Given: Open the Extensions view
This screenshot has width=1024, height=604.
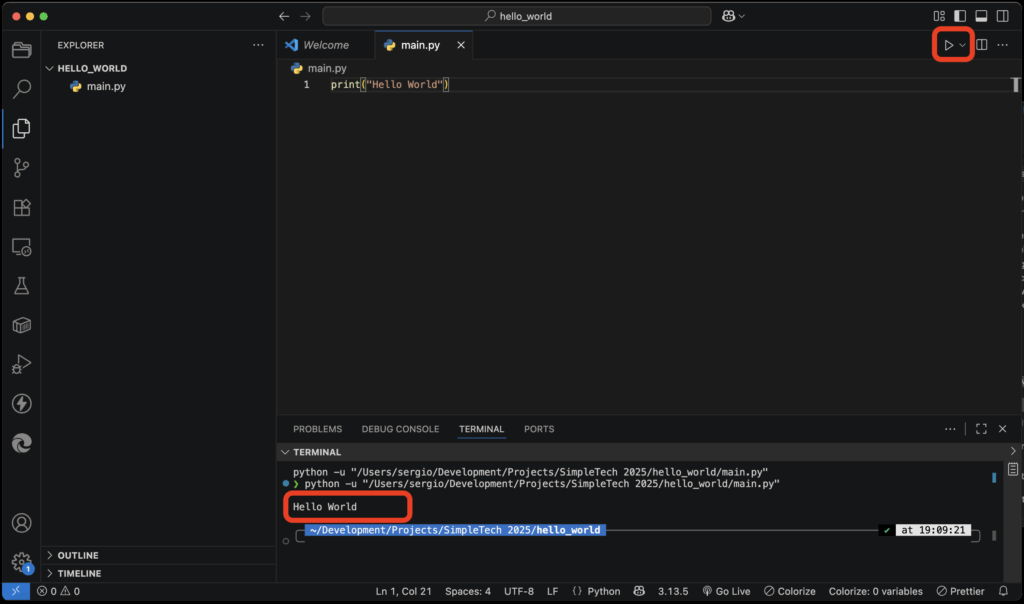Looking at the screenshot, I should pos(22,208).
